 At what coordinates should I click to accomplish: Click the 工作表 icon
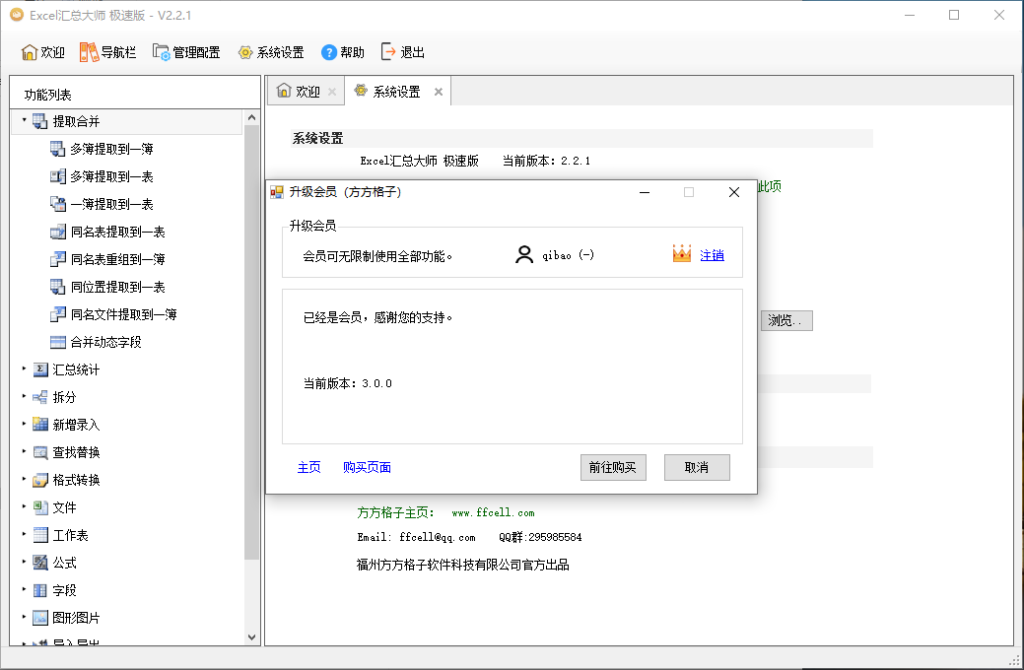(x=40, y=535)
